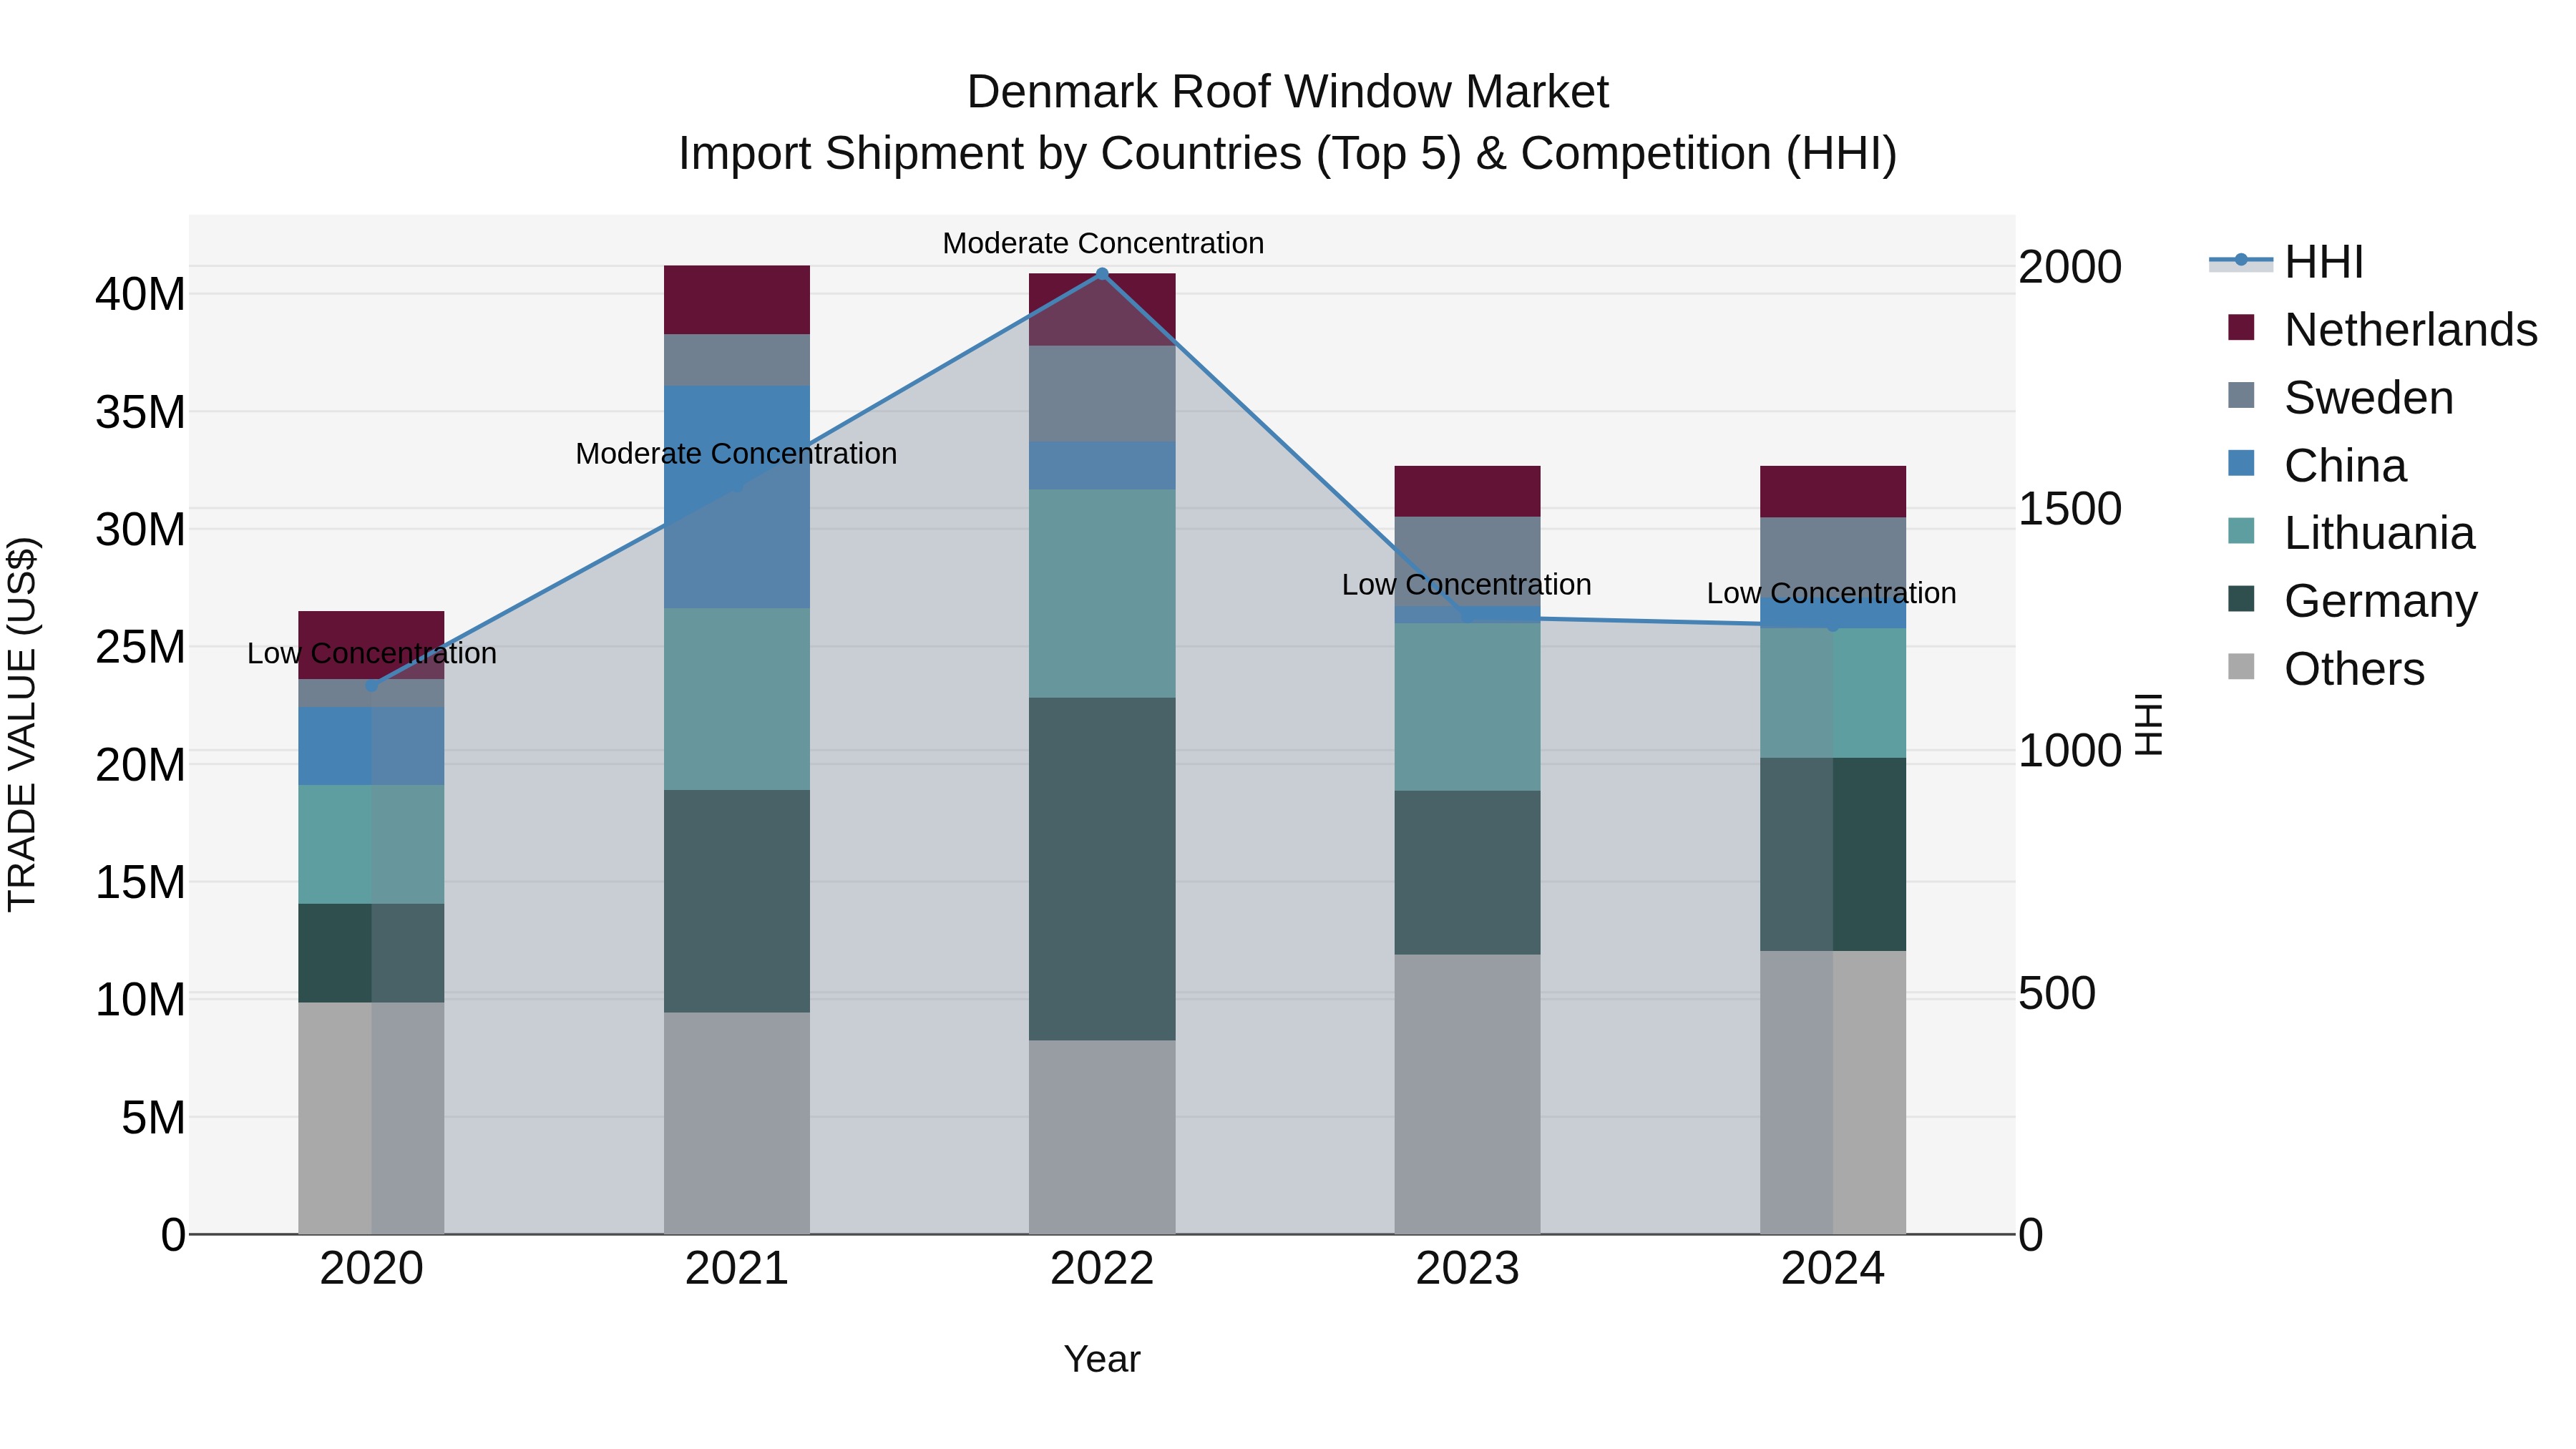This screenshot has height=1449, width=2576.
Task: Toggle the HHI legend entry
Action: click(2287, 262)
